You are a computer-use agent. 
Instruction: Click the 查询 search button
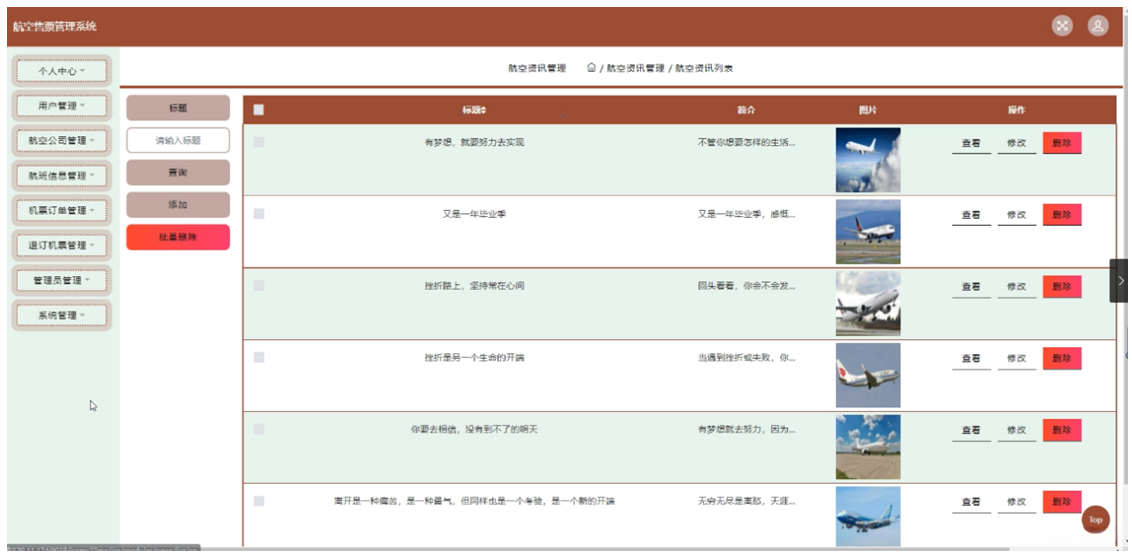178,173
